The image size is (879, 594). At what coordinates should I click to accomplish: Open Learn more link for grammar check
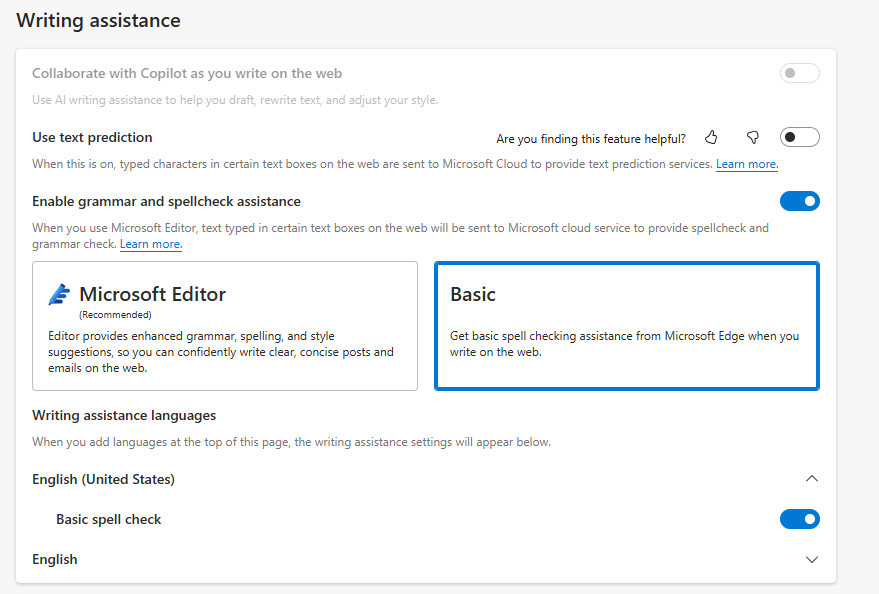click(x=151, y=244)
